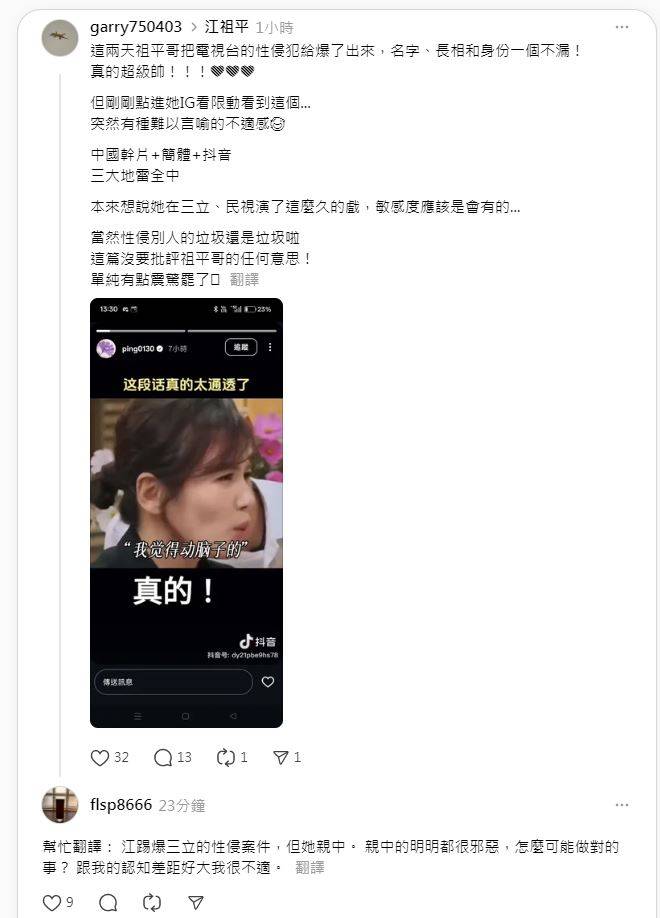Open comments on garry750403's post
660x918 pixels.
pyautogui.click(x=163, y=758)
